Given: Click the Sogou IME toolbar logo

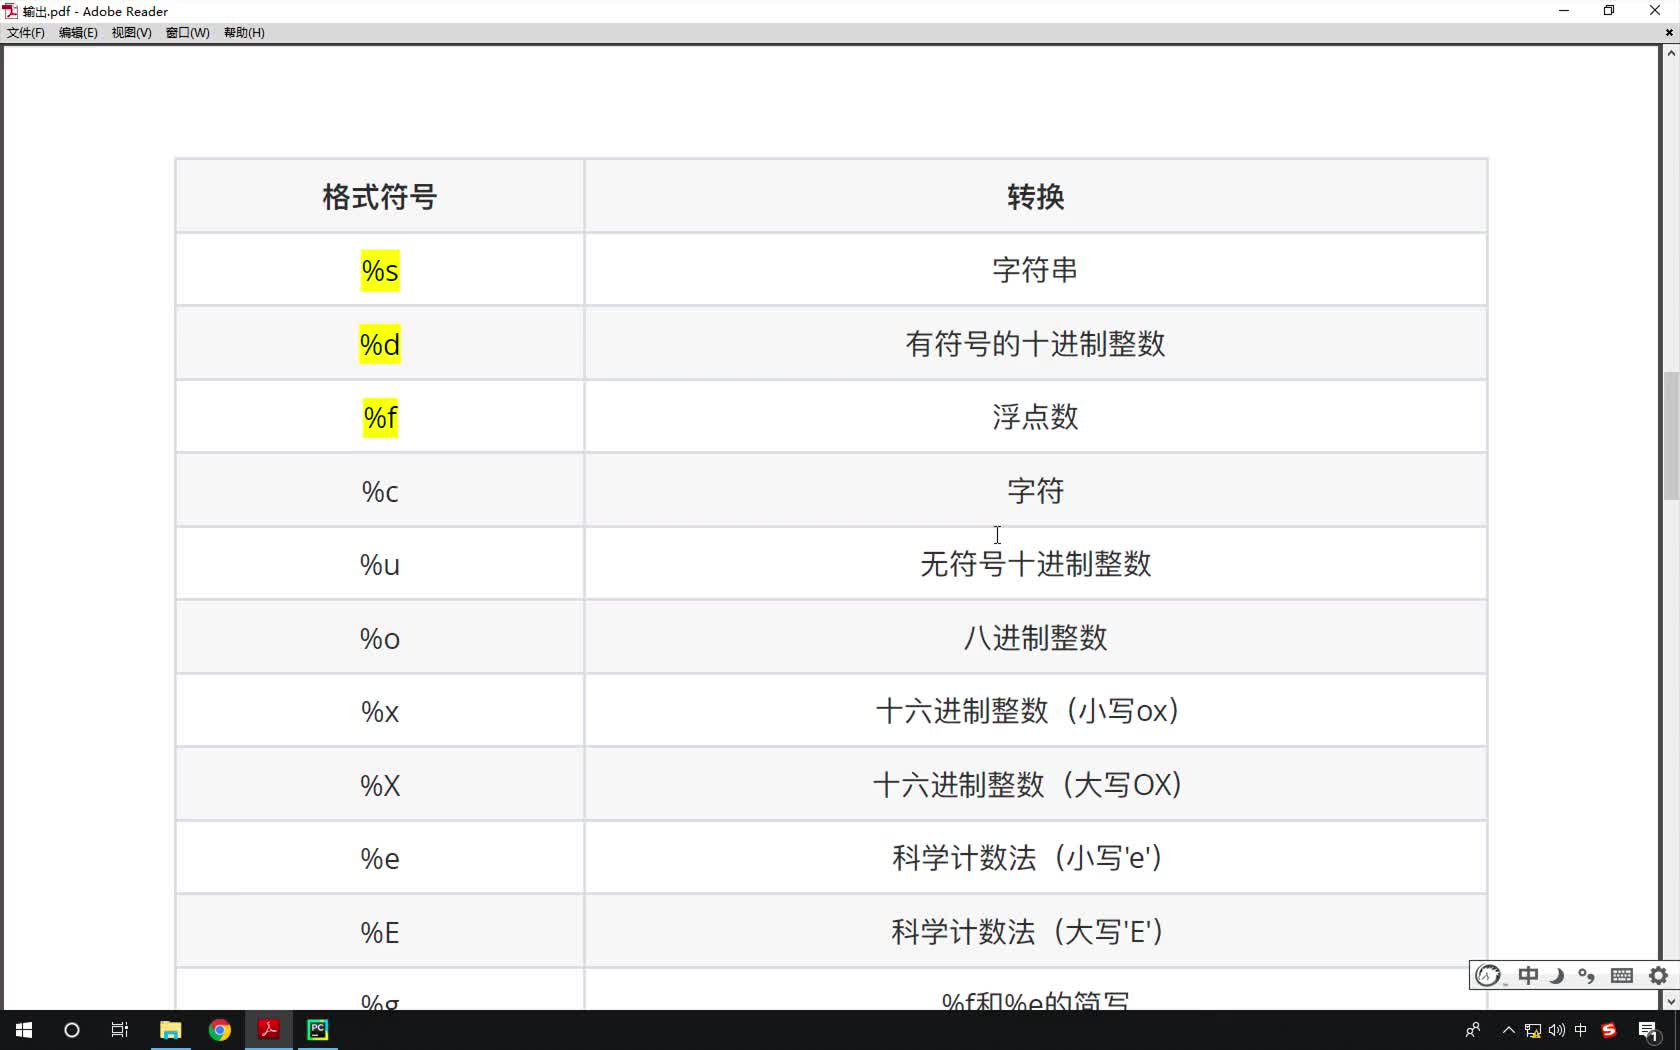Looking at the screenshot, I should pos(1489,975).
